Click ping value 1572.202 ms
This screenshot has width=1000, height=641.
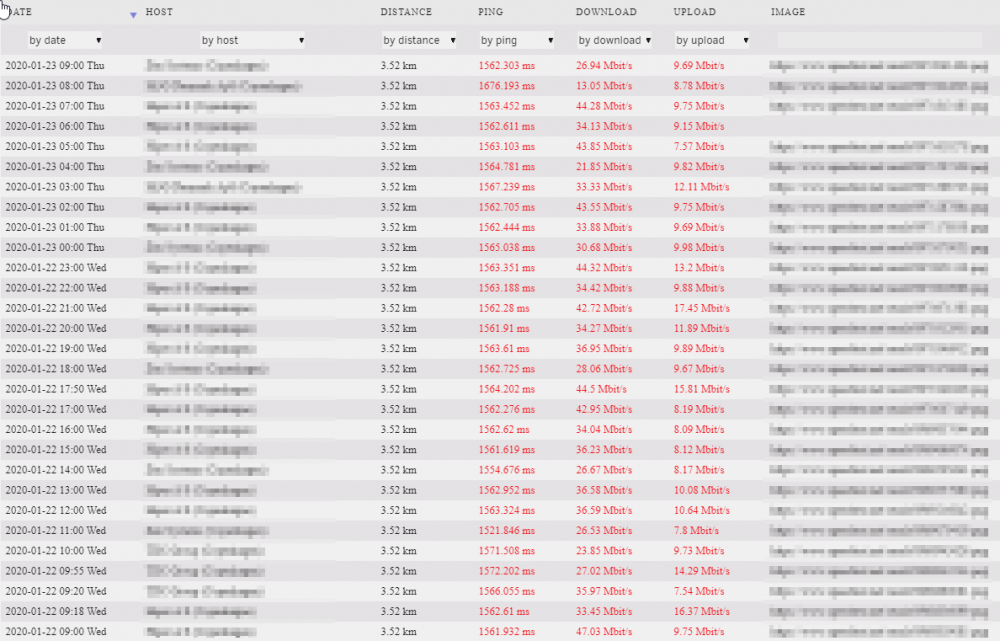tap(506, 571)
